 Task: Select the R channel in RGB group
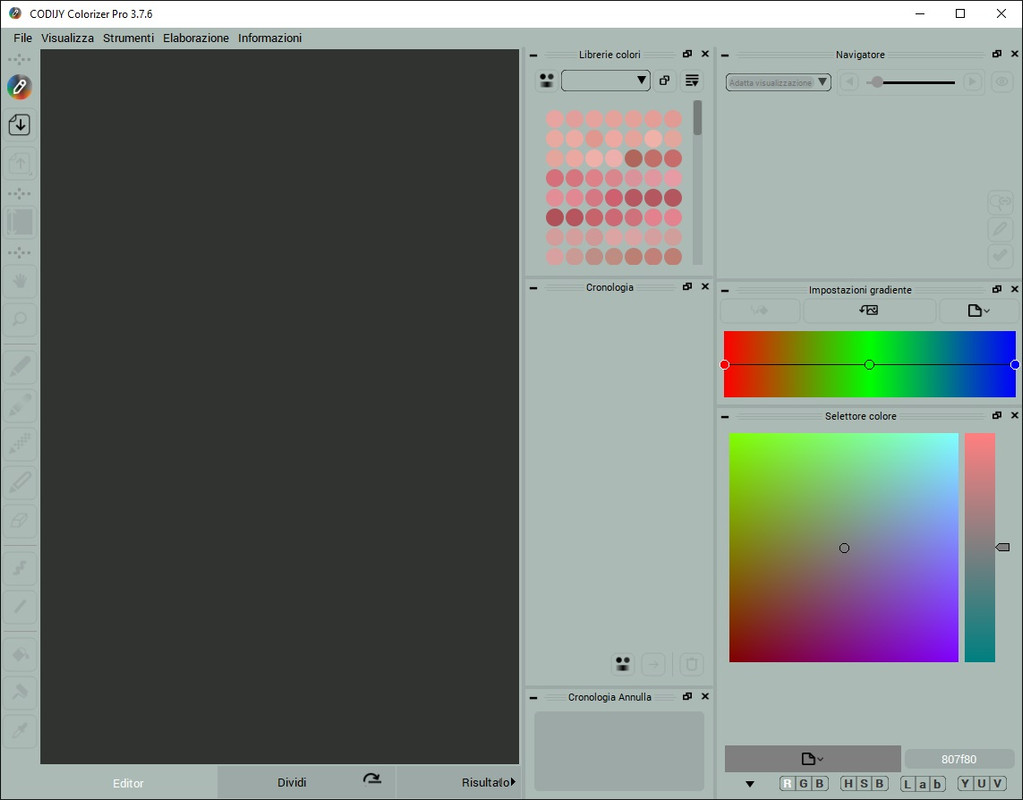pyautogui.click(x=787, y=784)
